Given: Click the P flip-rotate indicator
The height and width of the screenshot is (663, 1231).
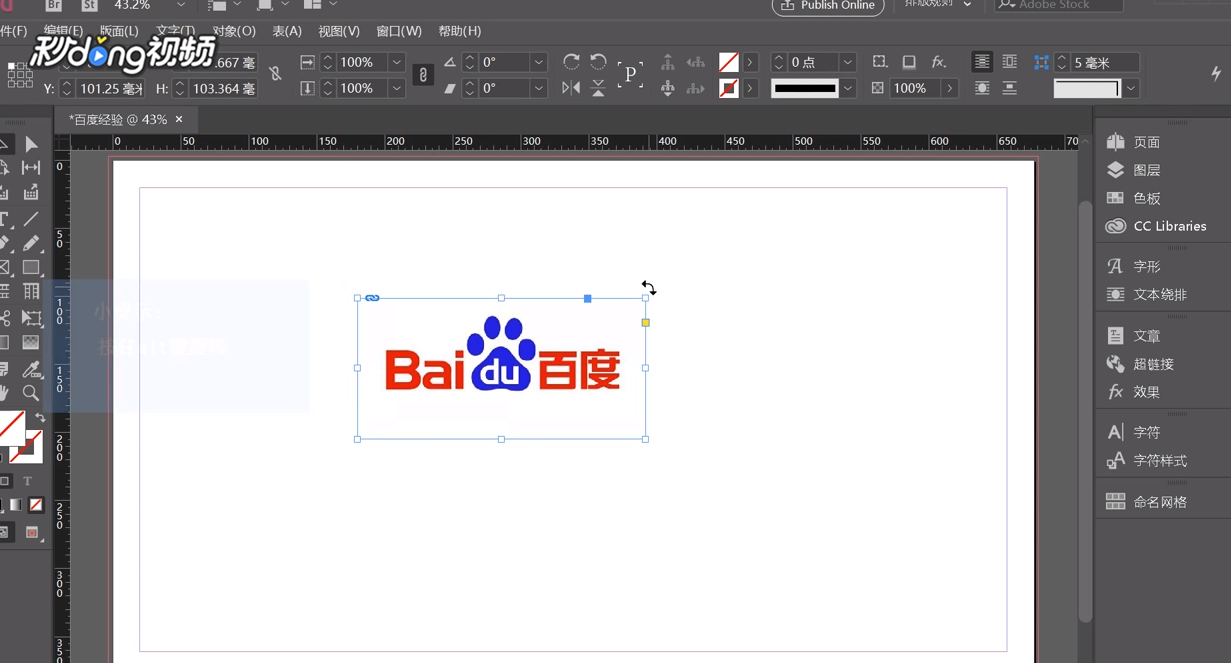Looking at the screenshot, I should pos(630,74).
